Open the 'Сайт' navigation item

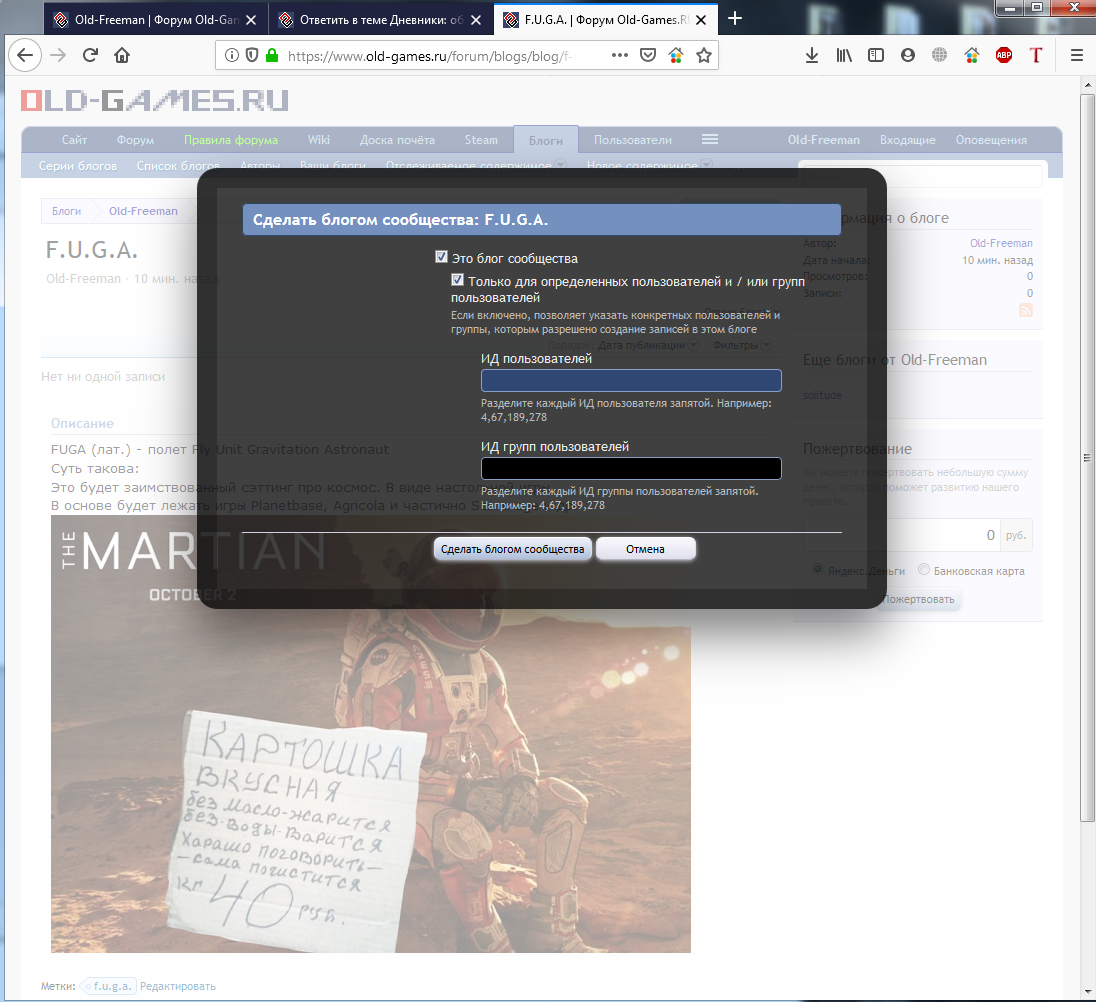[x=74, y=140]
